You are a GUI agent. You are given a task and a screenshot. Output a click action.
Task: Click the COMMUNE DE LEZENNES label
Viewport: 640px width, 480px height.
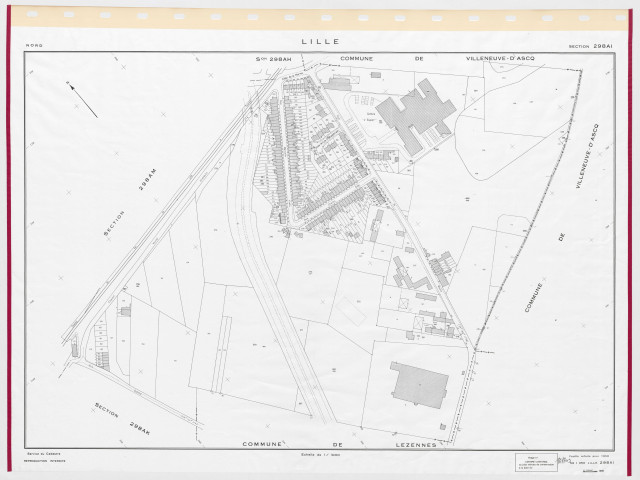(x=340, y=443)
